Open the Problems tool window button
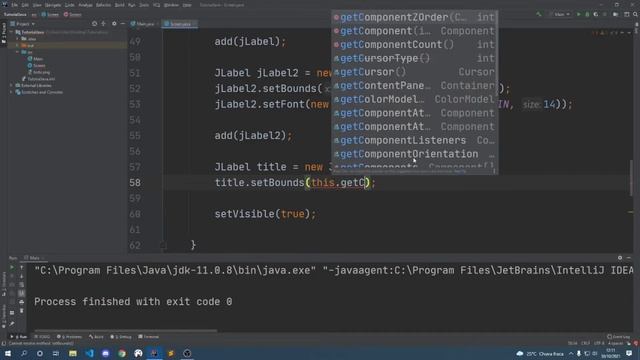 click(69, 337)
